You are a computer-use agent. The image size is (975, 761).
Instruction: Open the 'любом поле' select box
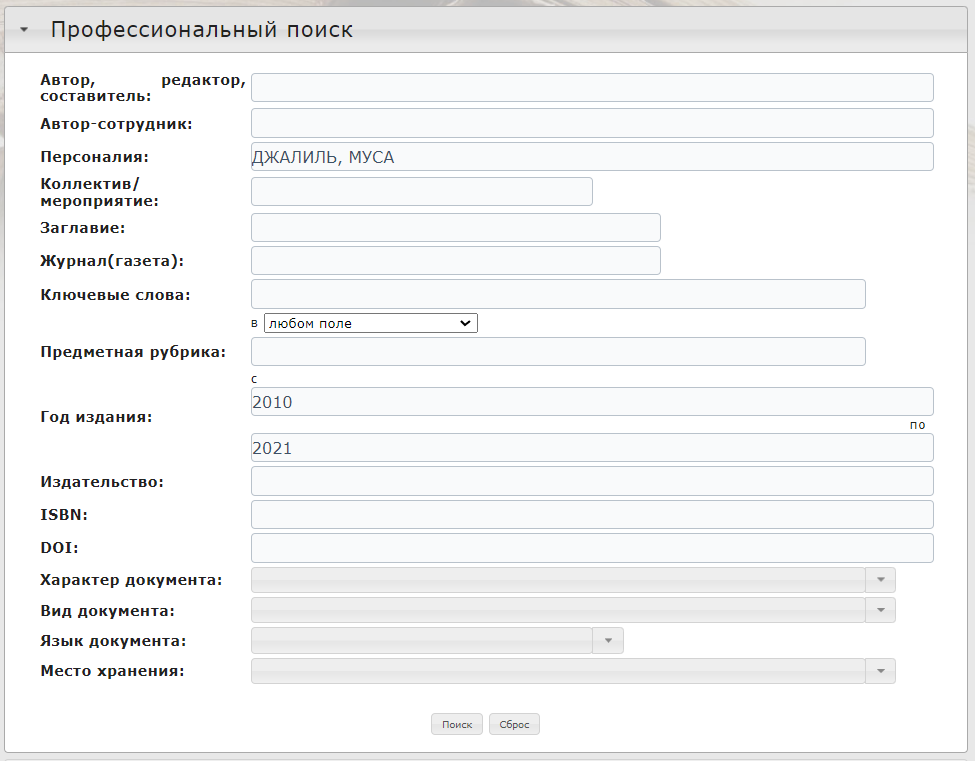tap(370, 323)
